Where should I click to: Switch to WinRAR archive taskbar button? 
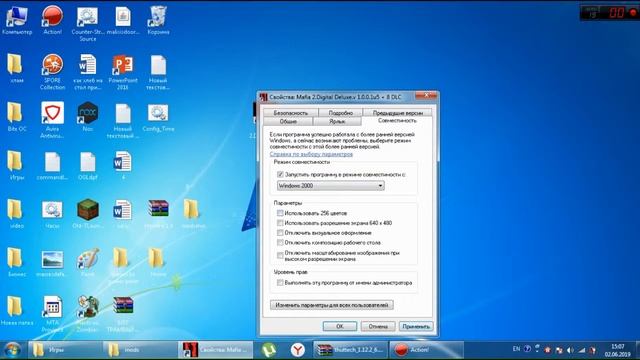point(350,350)
